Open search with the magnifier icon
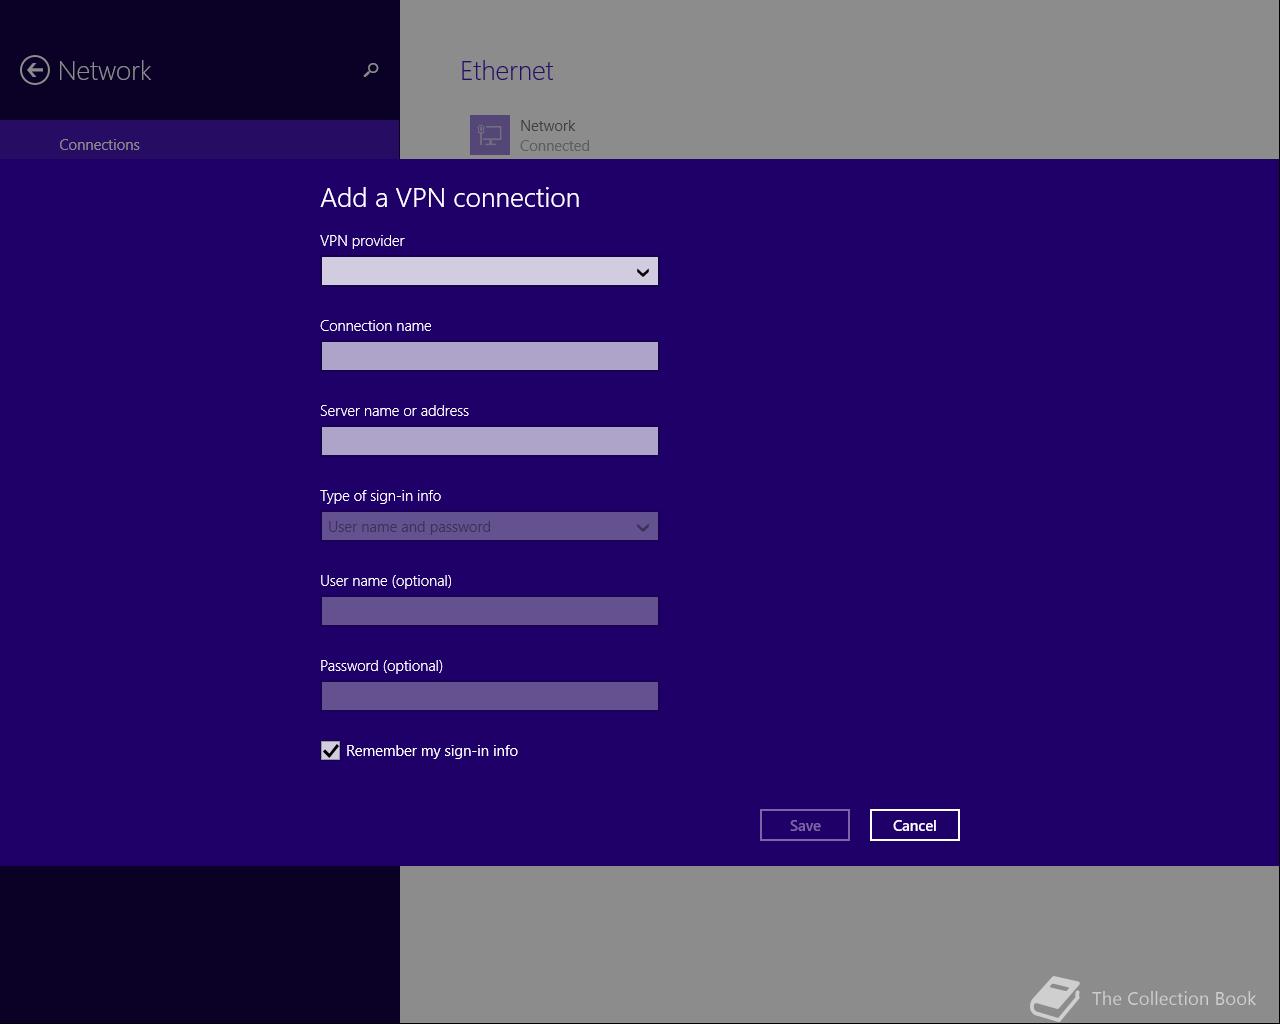The height and width of the screenshot is (1024, 1280). click(371, 70)
